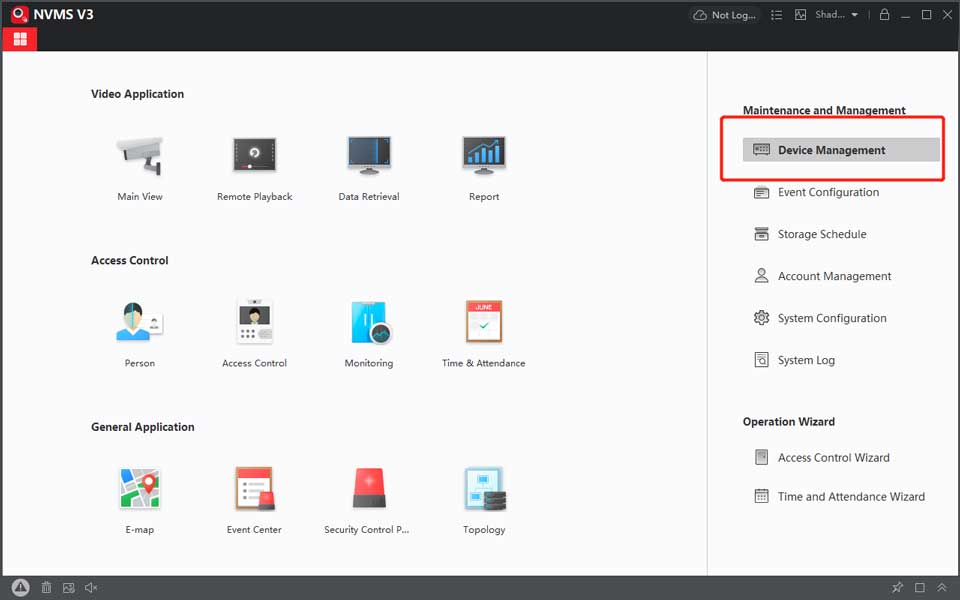Open the Data Retrieval module
Screen dimensions: 960x600
[x=369, y=156]
